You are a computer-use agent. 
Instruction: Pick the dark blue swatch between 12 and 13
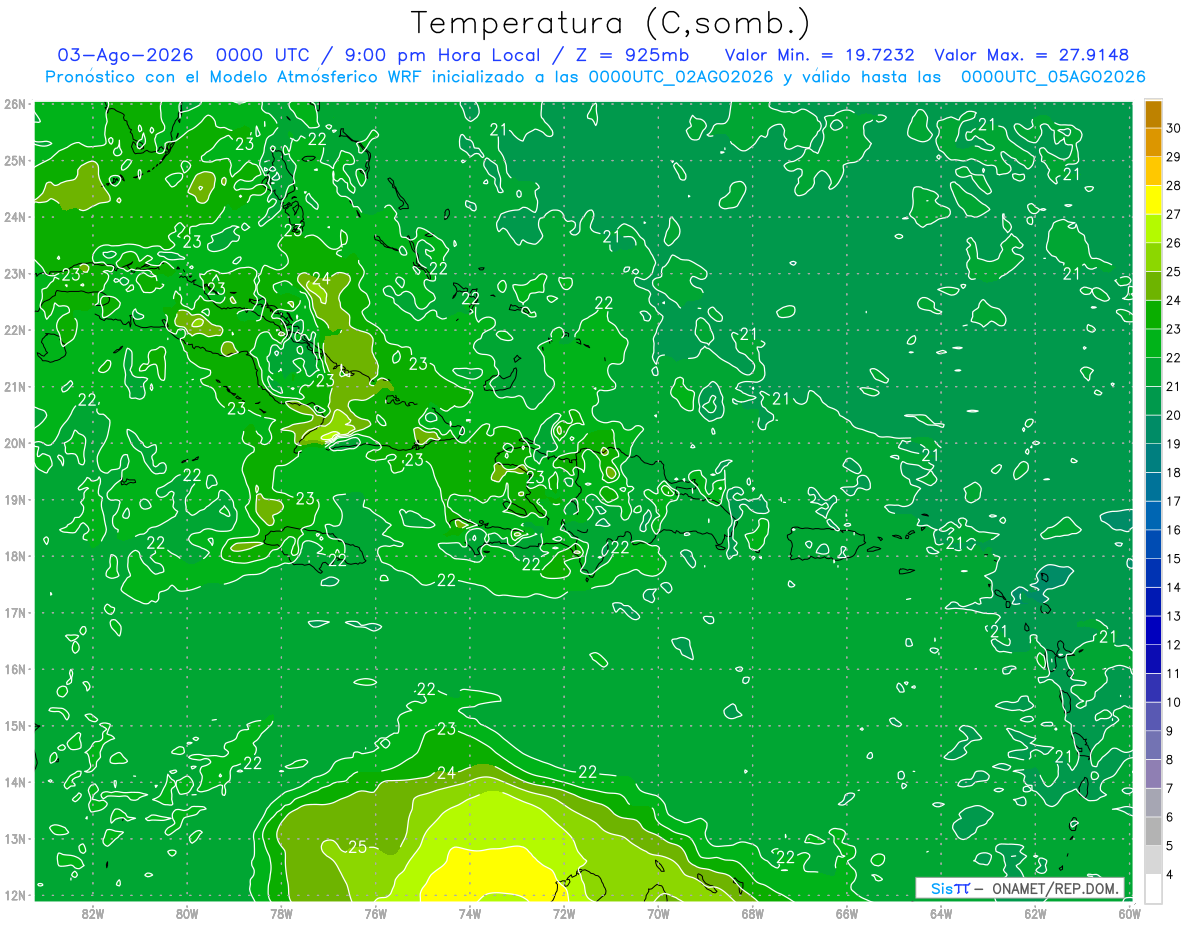[1153, 631]
